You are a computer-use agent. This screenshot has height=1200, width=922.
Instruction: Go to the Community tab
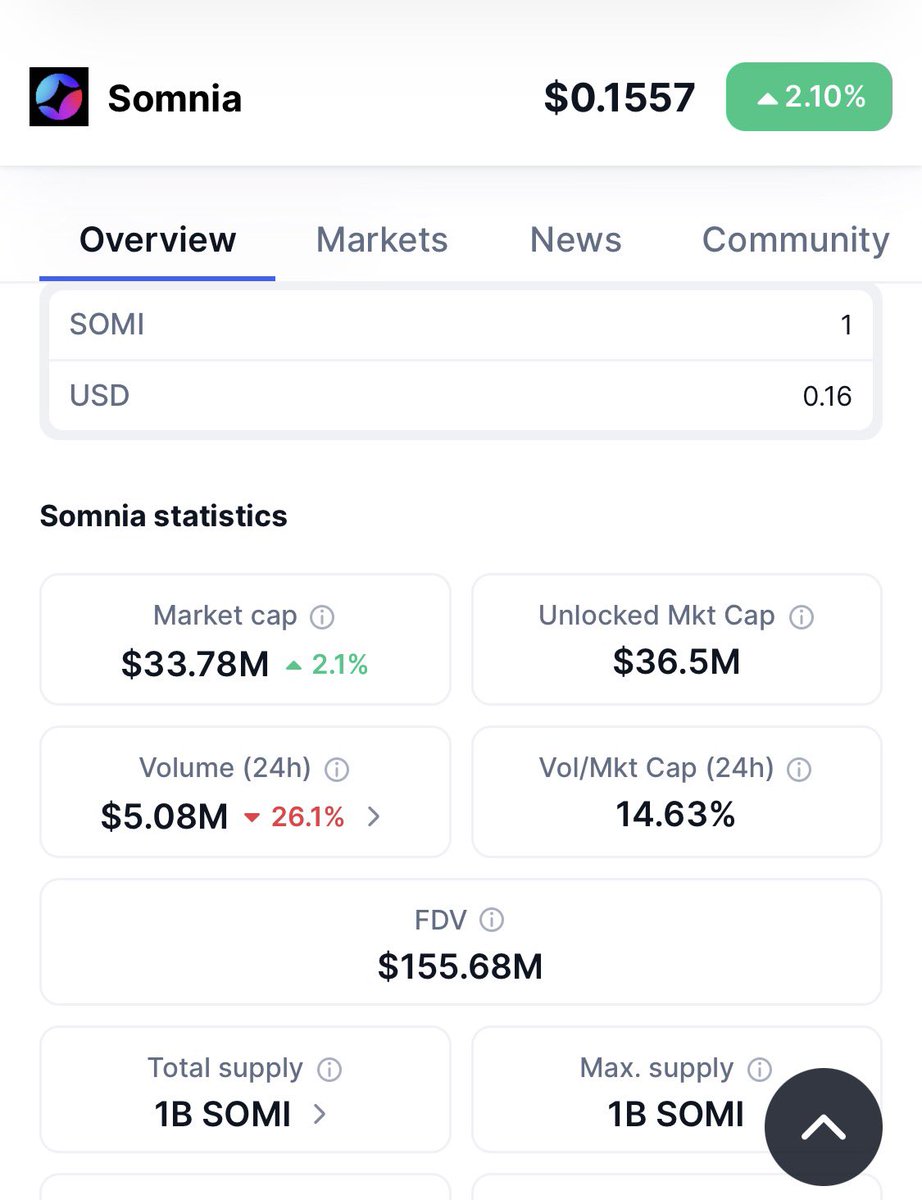796,240
